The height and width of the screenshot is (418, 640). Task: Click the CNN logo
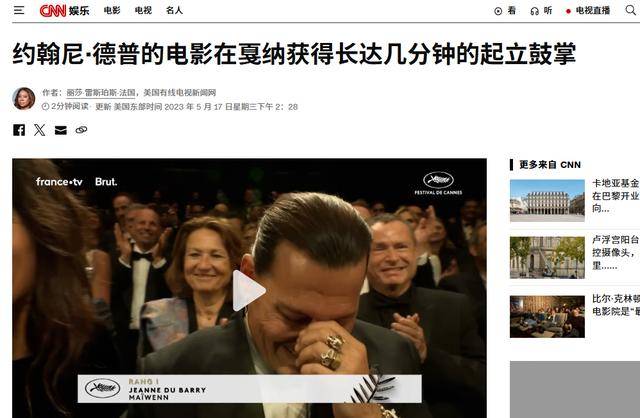click(x=53, y=11)
